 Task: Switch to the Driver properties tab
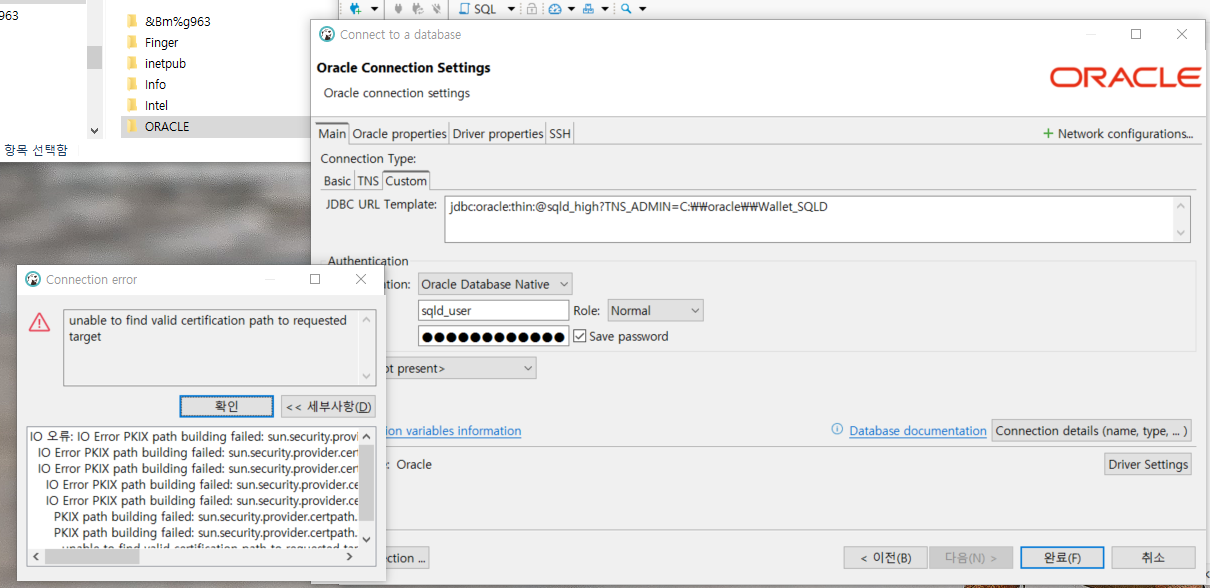pos(498,133)
